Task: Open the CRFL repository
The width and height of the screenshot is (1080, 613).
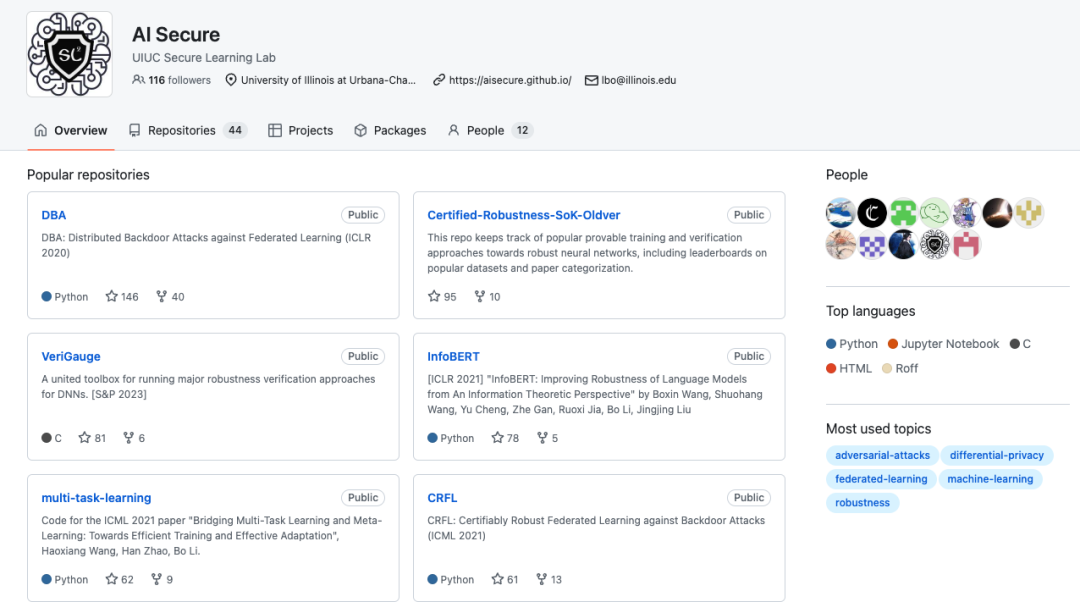Action: (x=442, y=497)
